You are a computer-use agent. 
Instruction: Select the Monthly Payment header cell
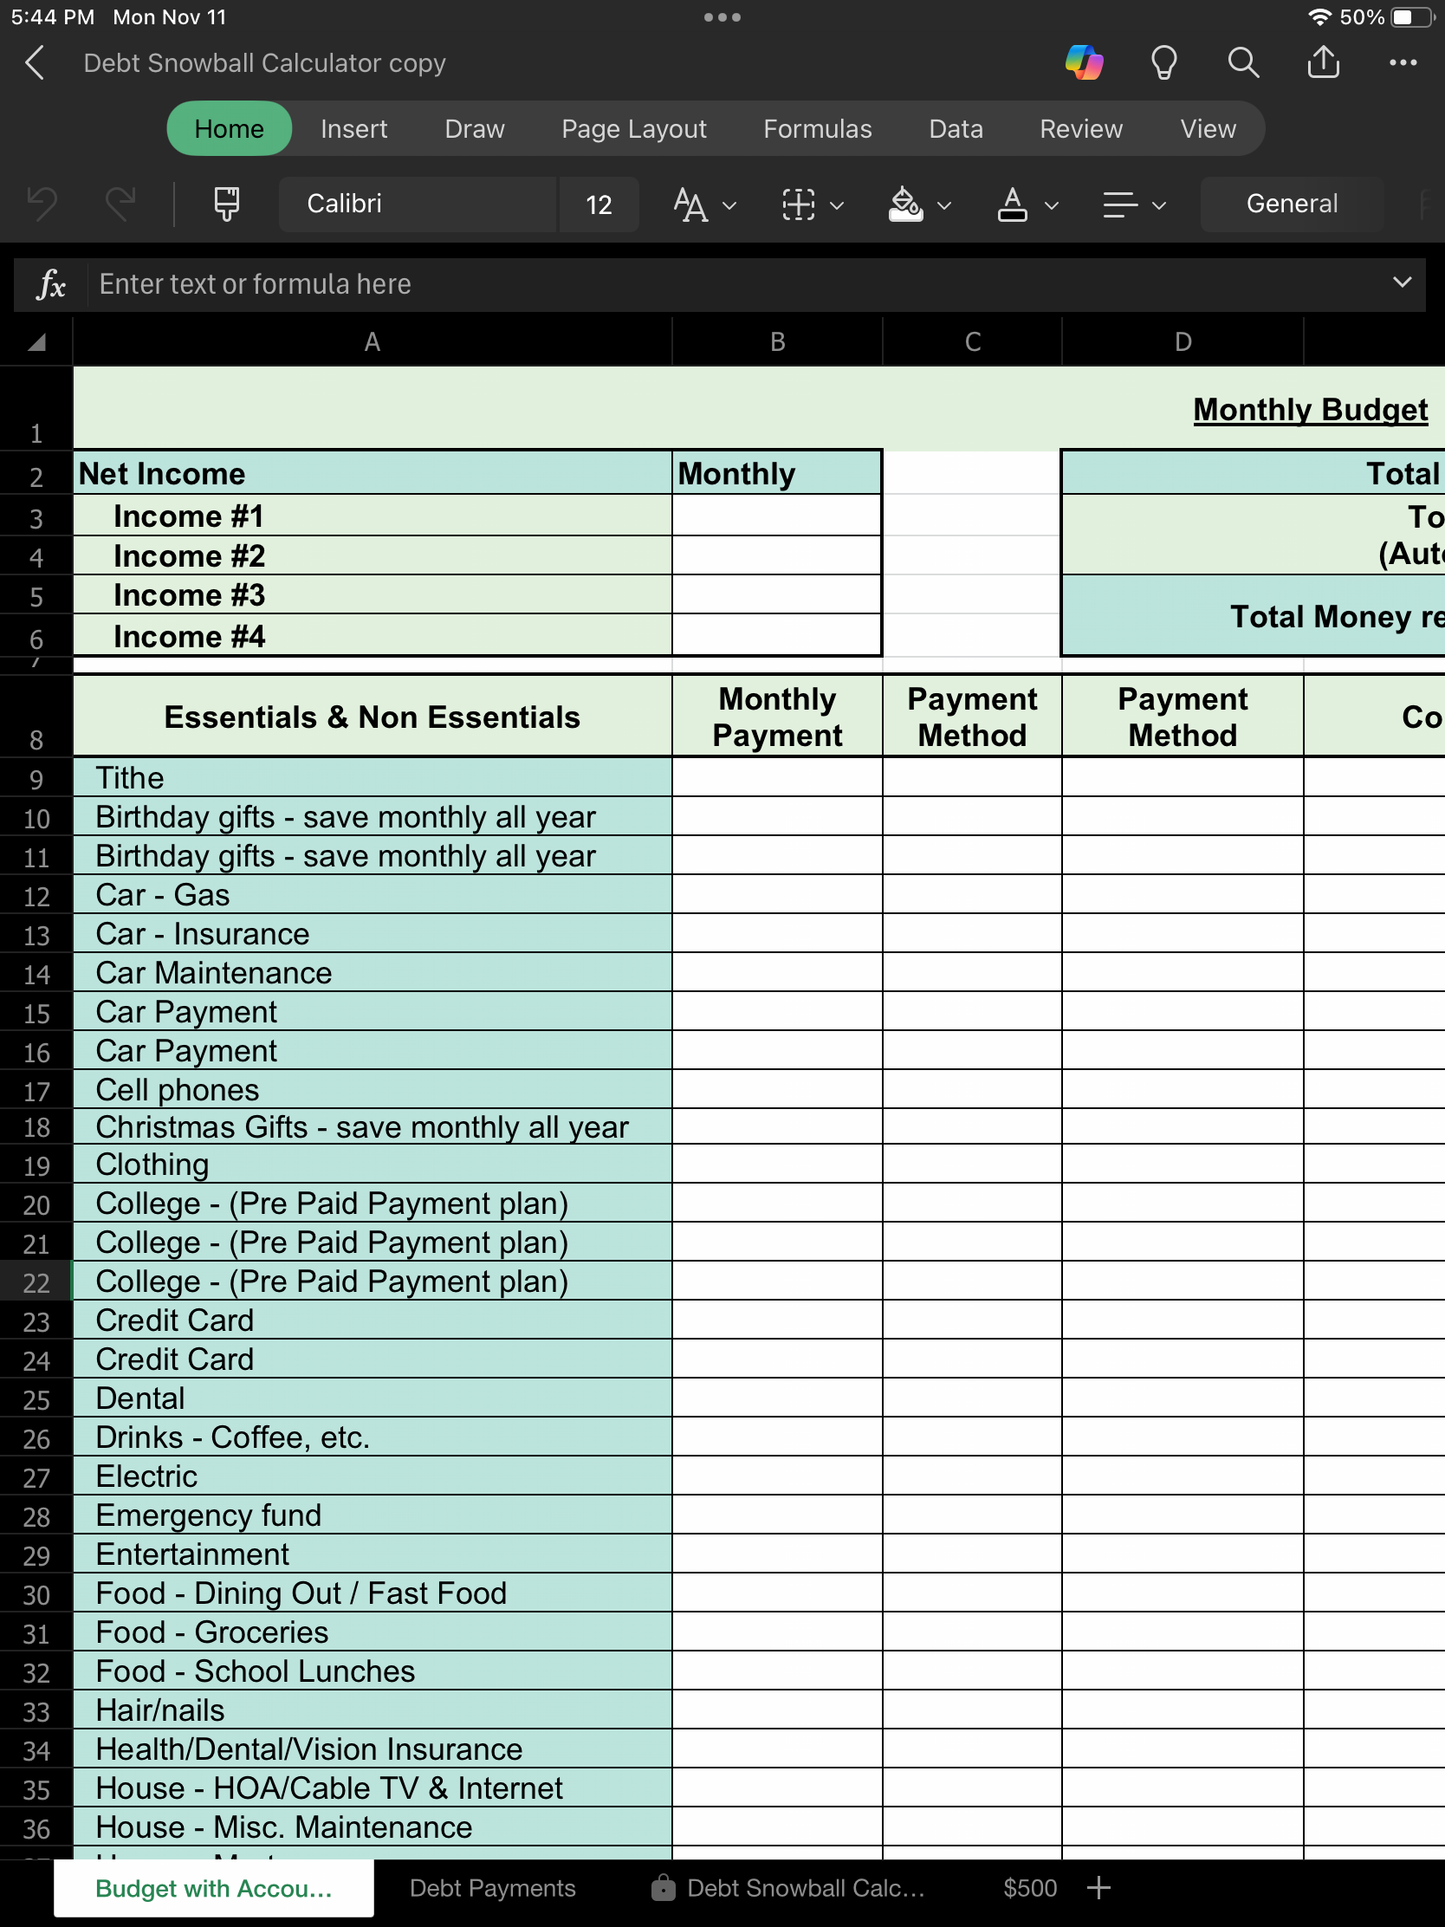click(777, 717)
